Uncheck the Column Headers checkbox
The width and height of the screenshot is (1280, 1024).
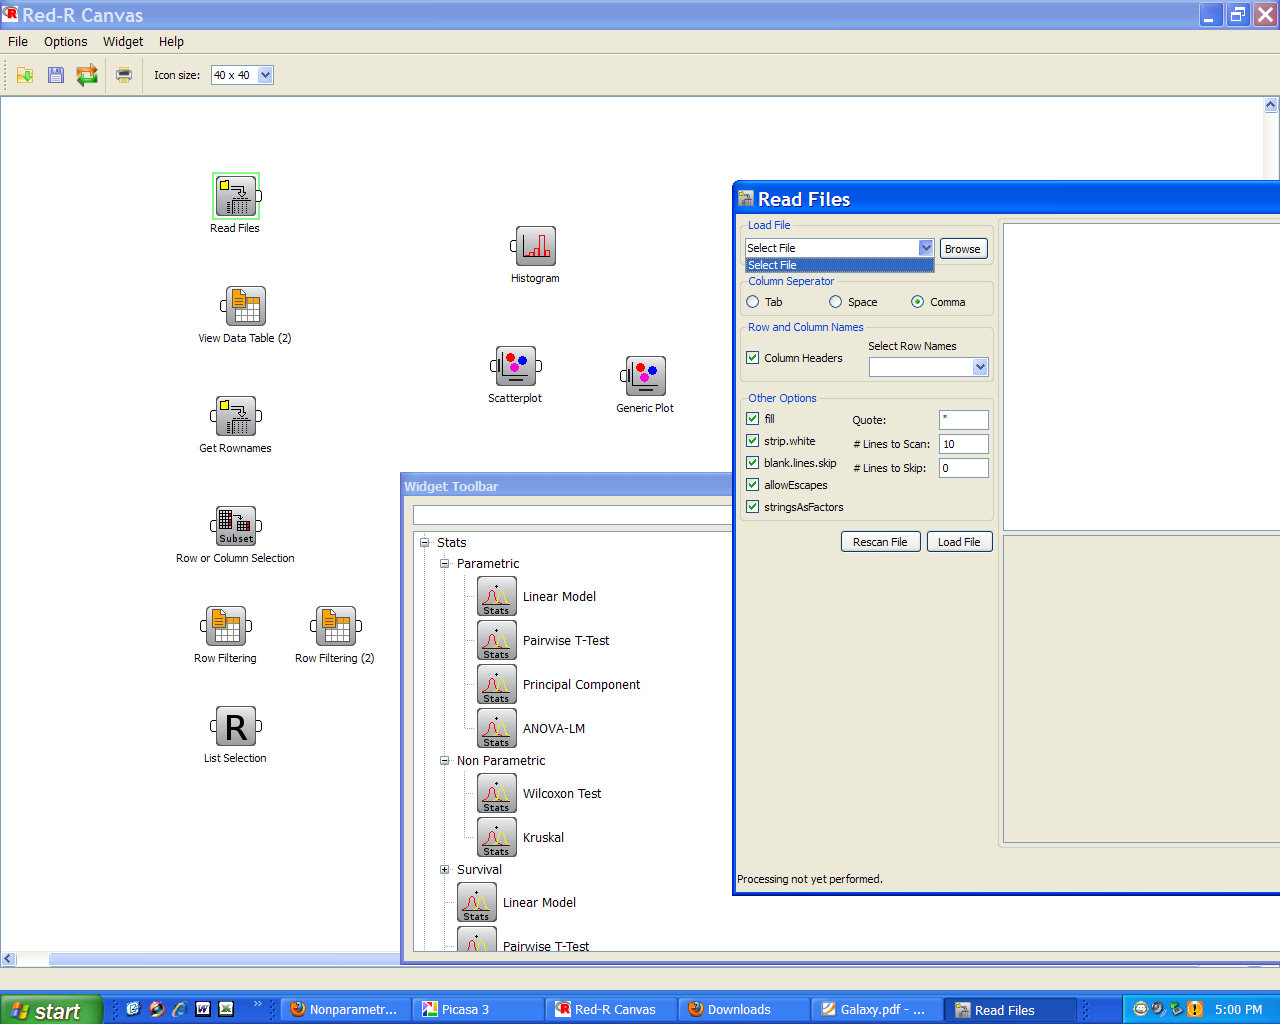pos(753,358)
